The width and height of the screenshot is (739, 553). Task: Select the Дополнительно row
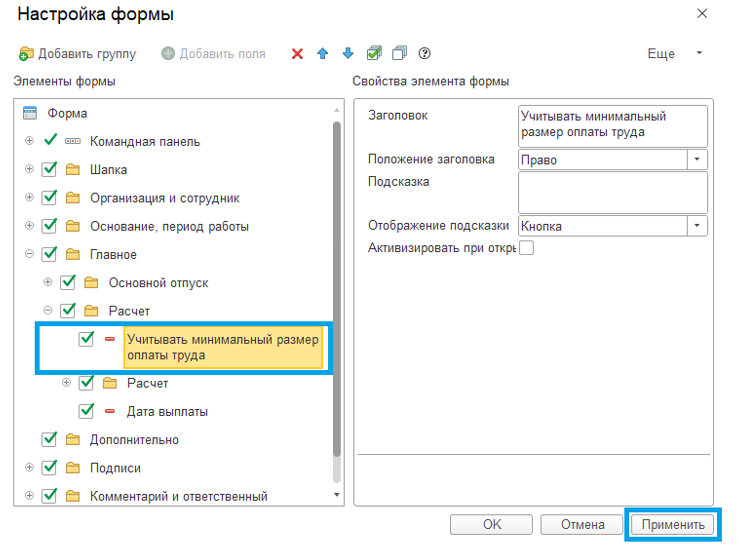(134, 440)
